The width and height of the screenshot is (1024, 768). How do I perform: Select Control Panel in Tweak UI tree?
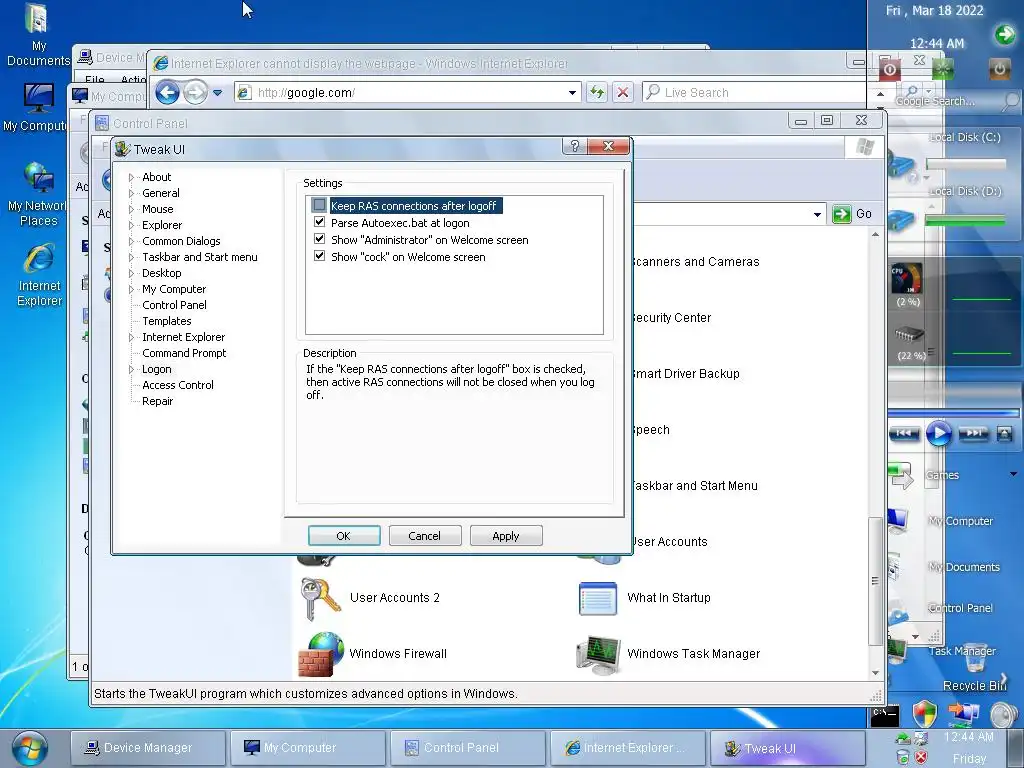point(174,305)
